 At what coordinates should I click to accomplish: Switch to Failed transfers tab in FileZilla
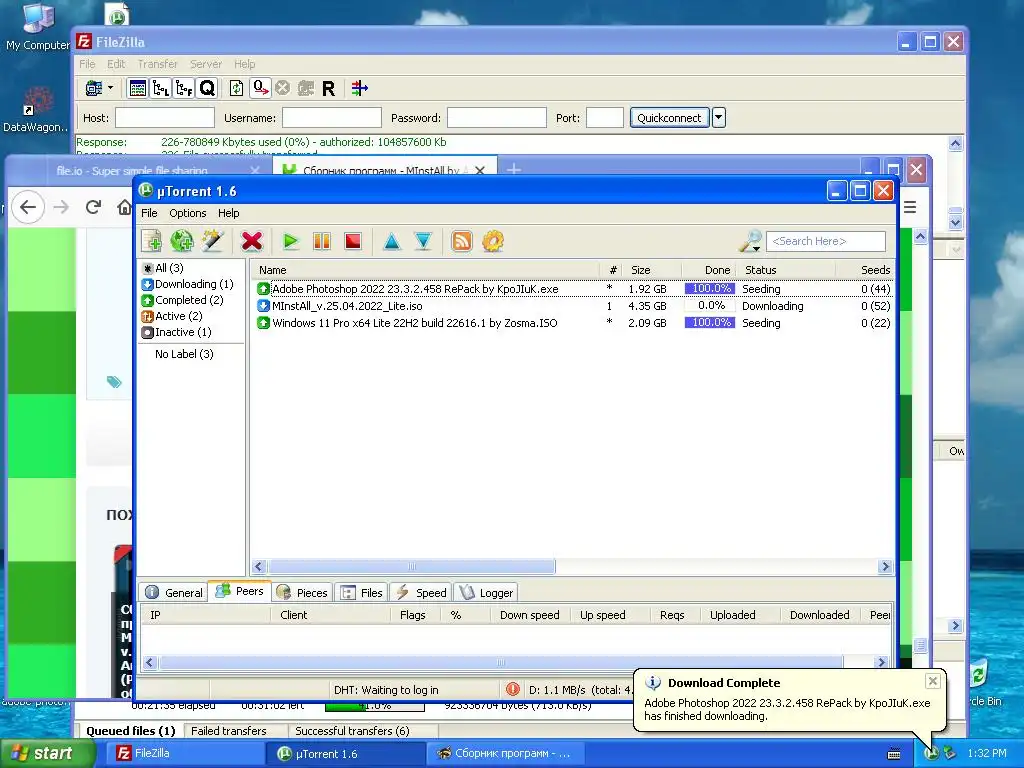point(229,731)
